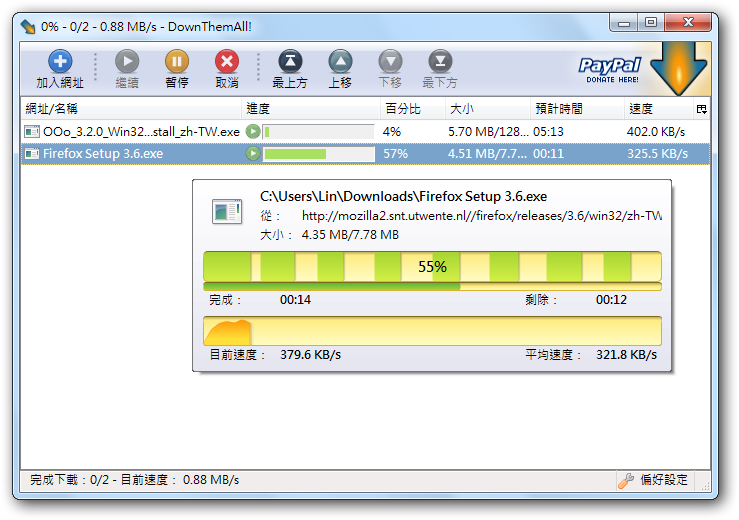Screen dimensions: 739x520
Task: Click the DownThemAll arrow logo
Action: pyautogui.click(x=678, y=68)
